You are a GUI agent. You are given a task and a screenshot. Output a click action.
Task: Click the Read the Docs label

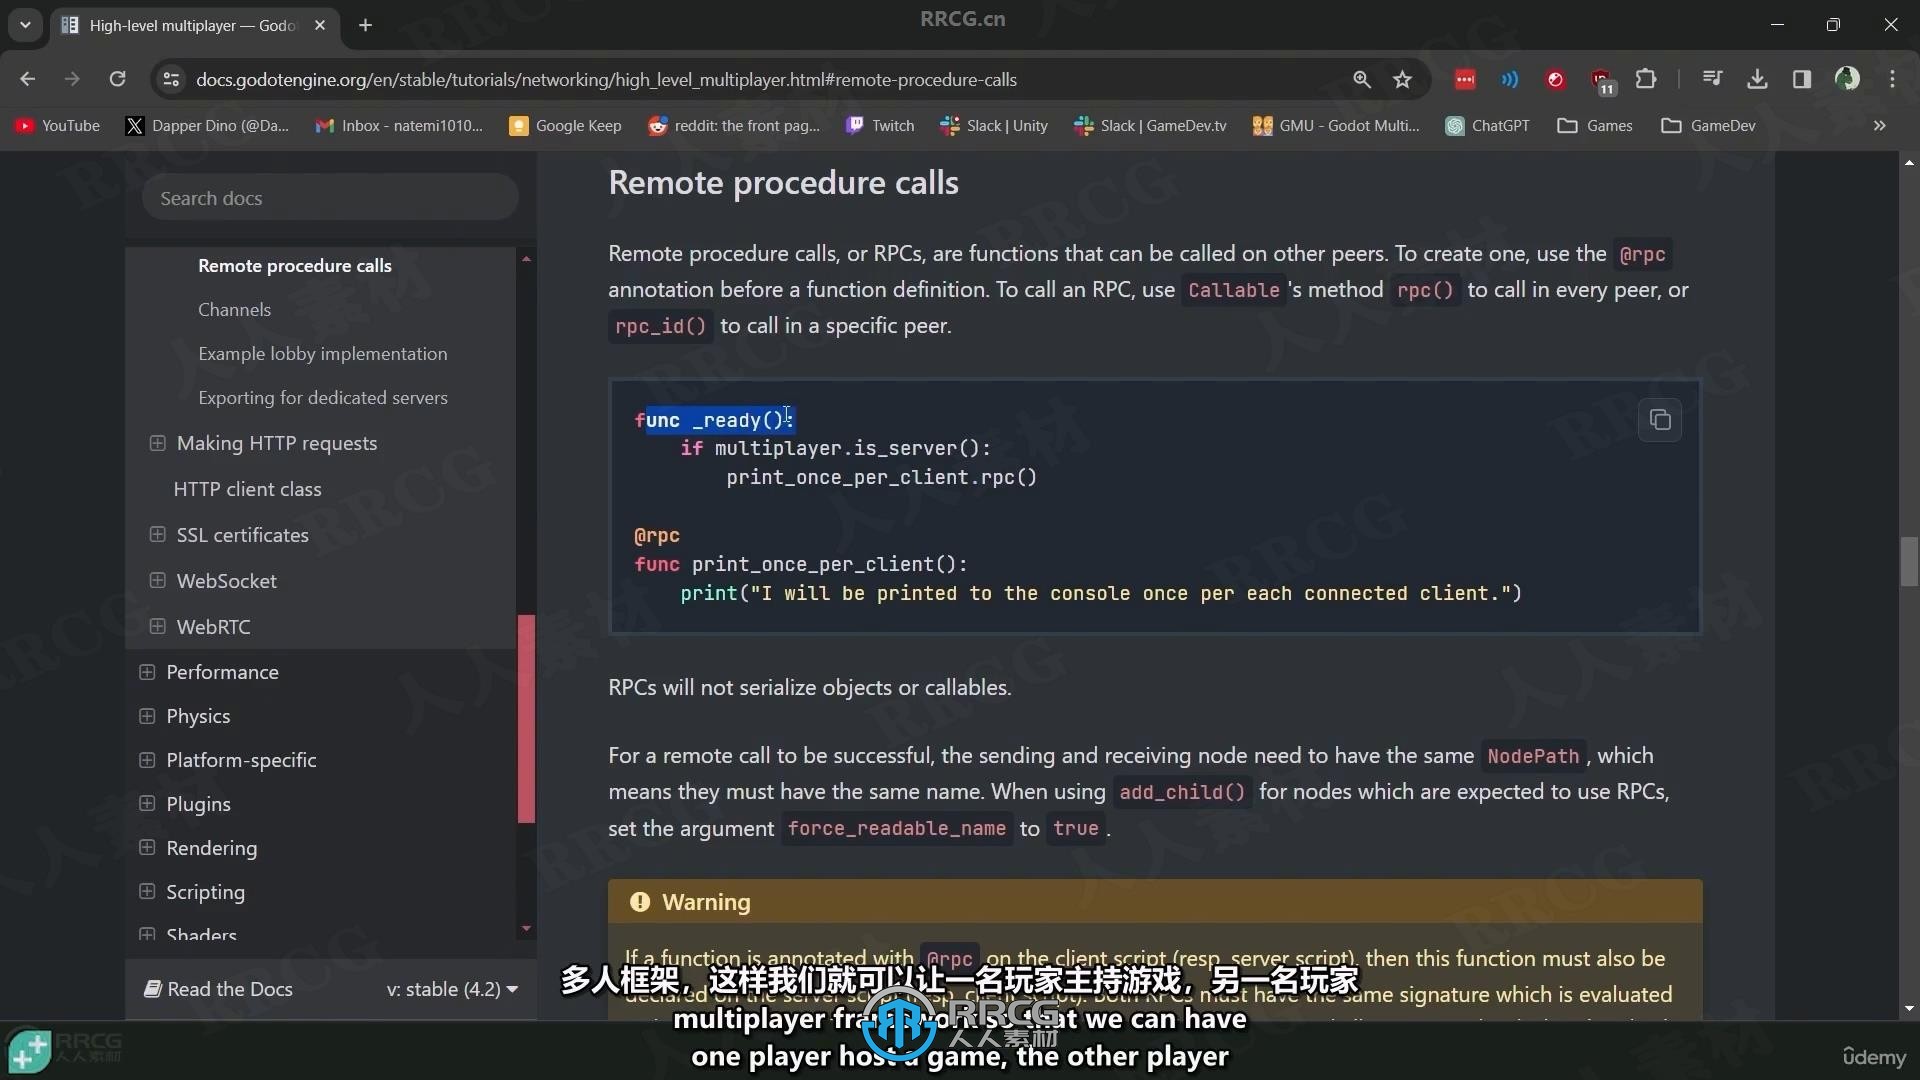[x=218, y=989]
